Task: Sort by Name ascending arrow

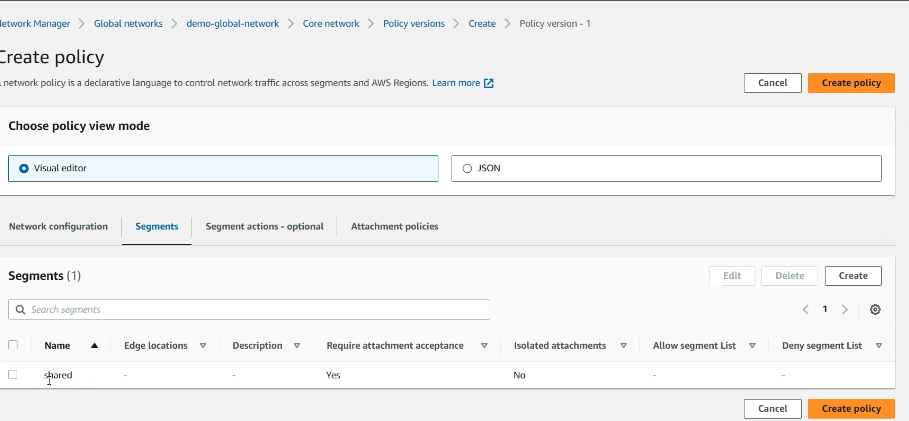Action: click(94, 346)
